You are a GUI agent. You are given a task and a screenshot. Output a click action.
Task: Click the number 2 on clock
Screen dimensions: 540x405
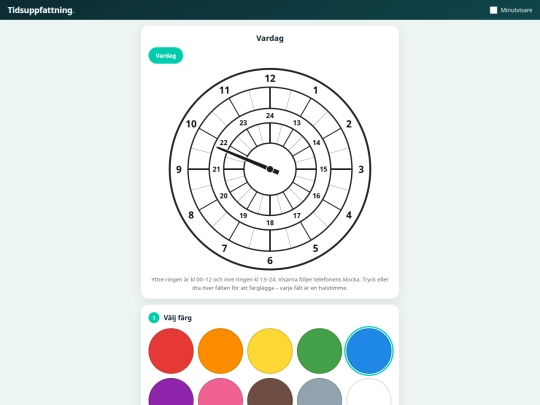point(349,124)
